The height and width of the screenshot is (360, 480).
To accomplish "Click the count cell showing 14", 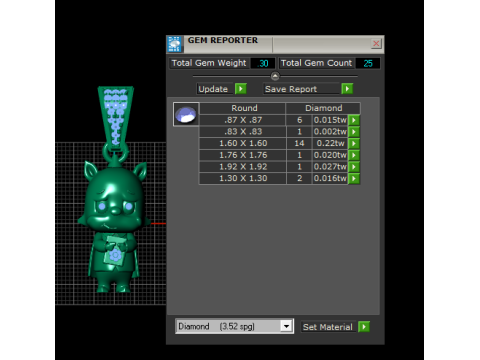I will click(x=299, y=143).
